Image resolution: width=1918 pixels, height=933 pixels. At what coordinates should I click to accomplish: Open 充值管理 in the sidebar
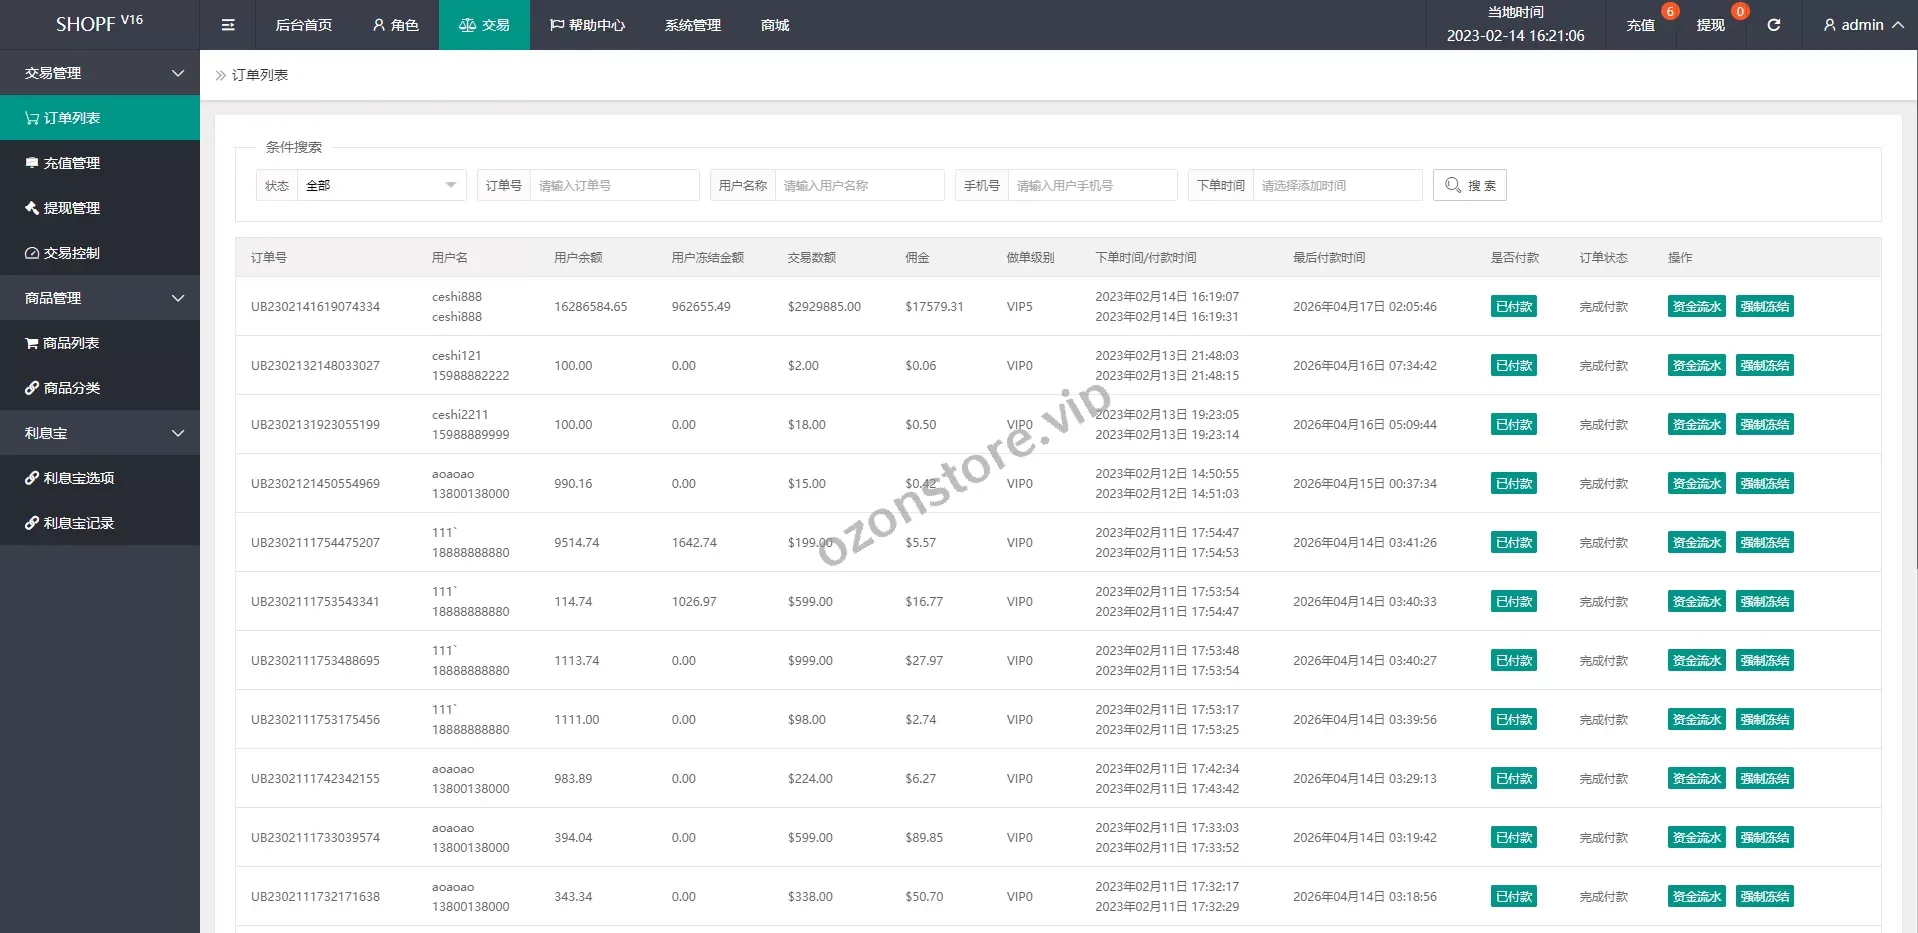[x=71, y=163]
